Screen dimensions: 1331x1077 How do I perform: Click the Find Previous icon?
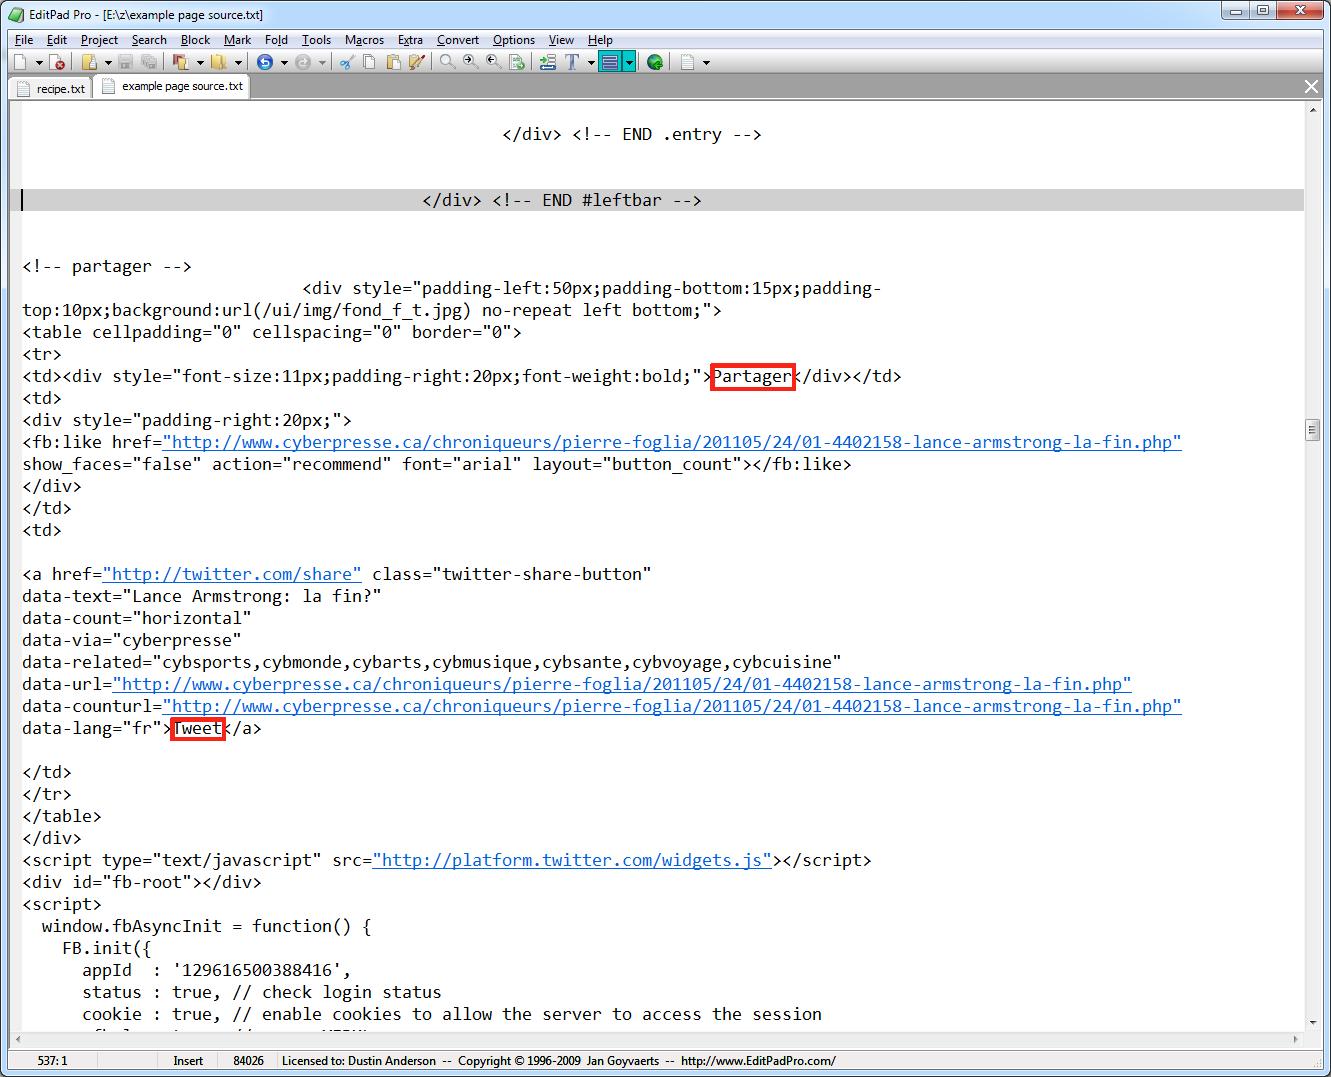493,62
